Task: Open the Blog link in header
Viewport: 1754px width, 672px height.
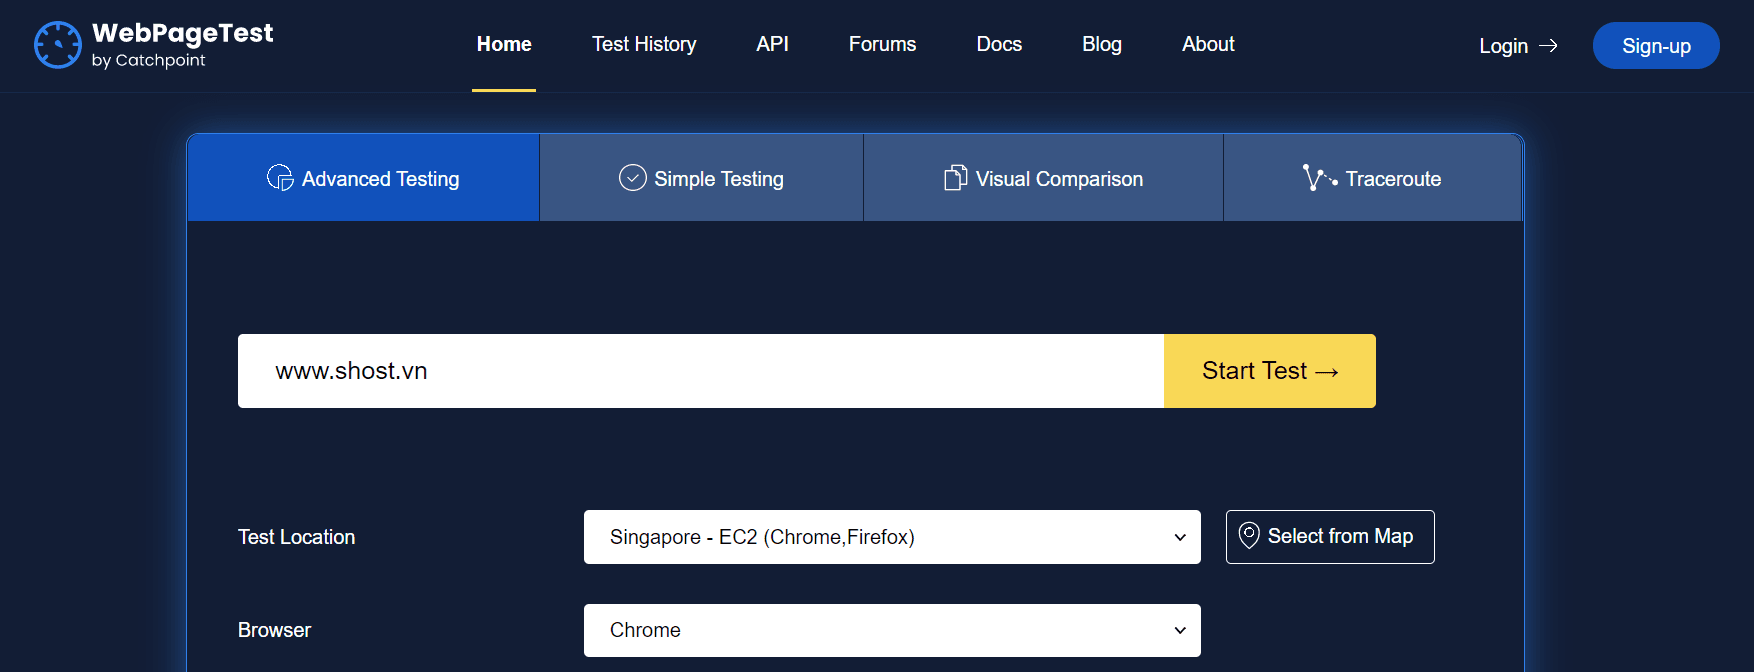Action: pyautogui.click(x=1101, y=44)
